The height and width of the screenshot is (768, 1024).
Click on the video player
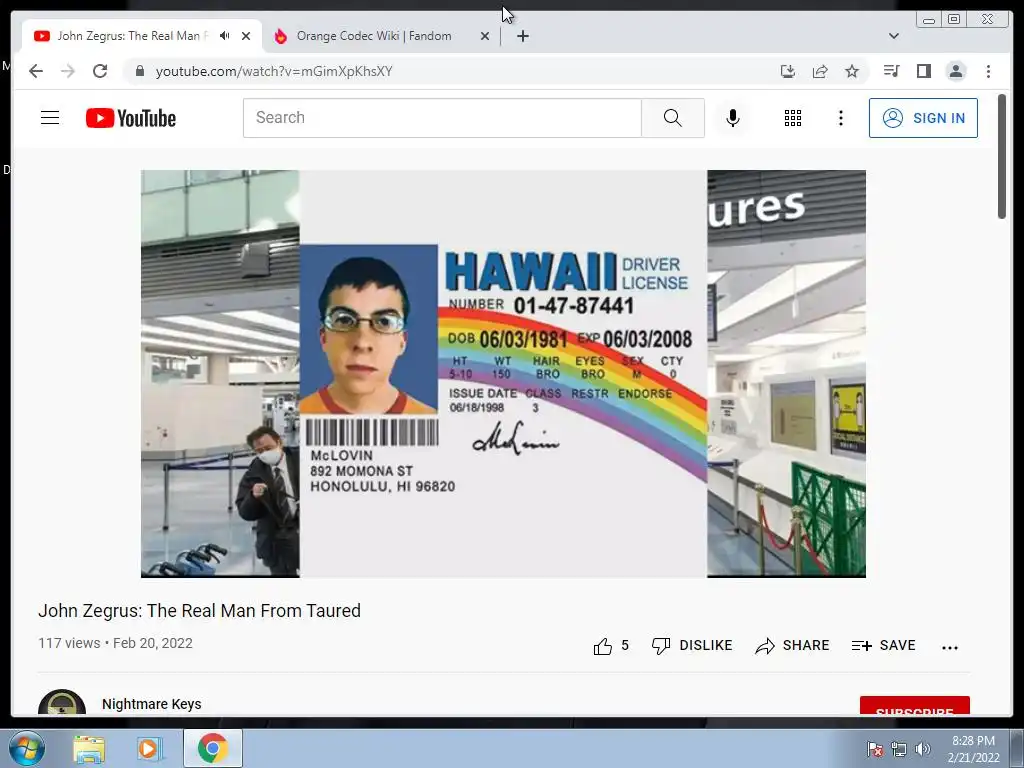click(504, 374)
